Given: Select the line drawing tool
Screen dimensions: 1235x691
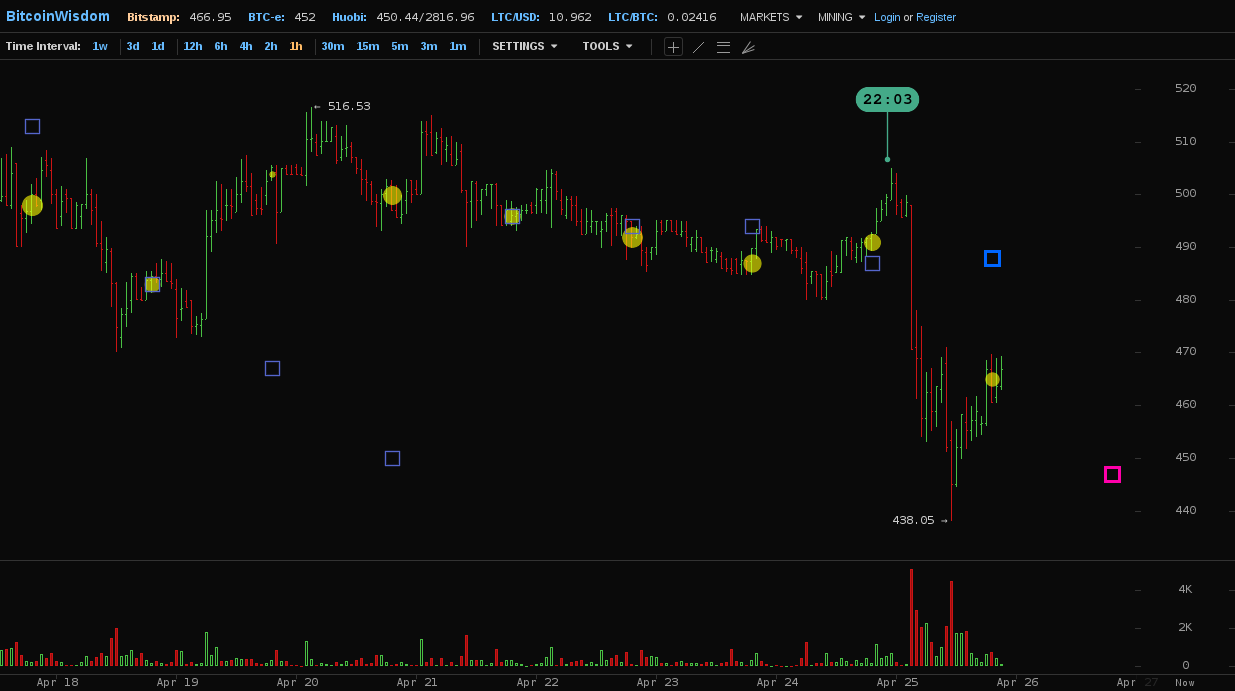Looking at the screenshot, I should (698, 47).
